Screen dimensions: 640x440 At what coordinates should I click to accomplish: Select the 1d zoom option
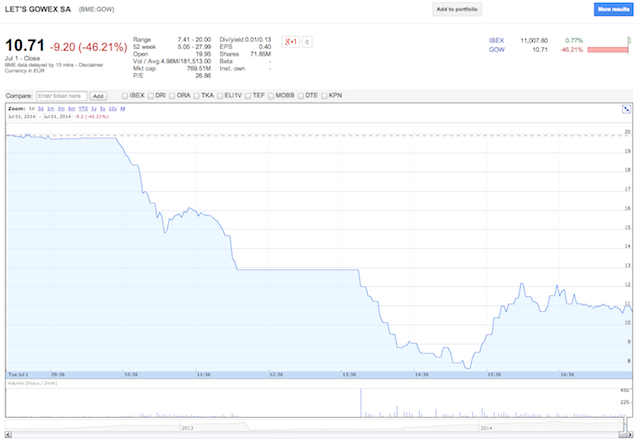[31, 109]
